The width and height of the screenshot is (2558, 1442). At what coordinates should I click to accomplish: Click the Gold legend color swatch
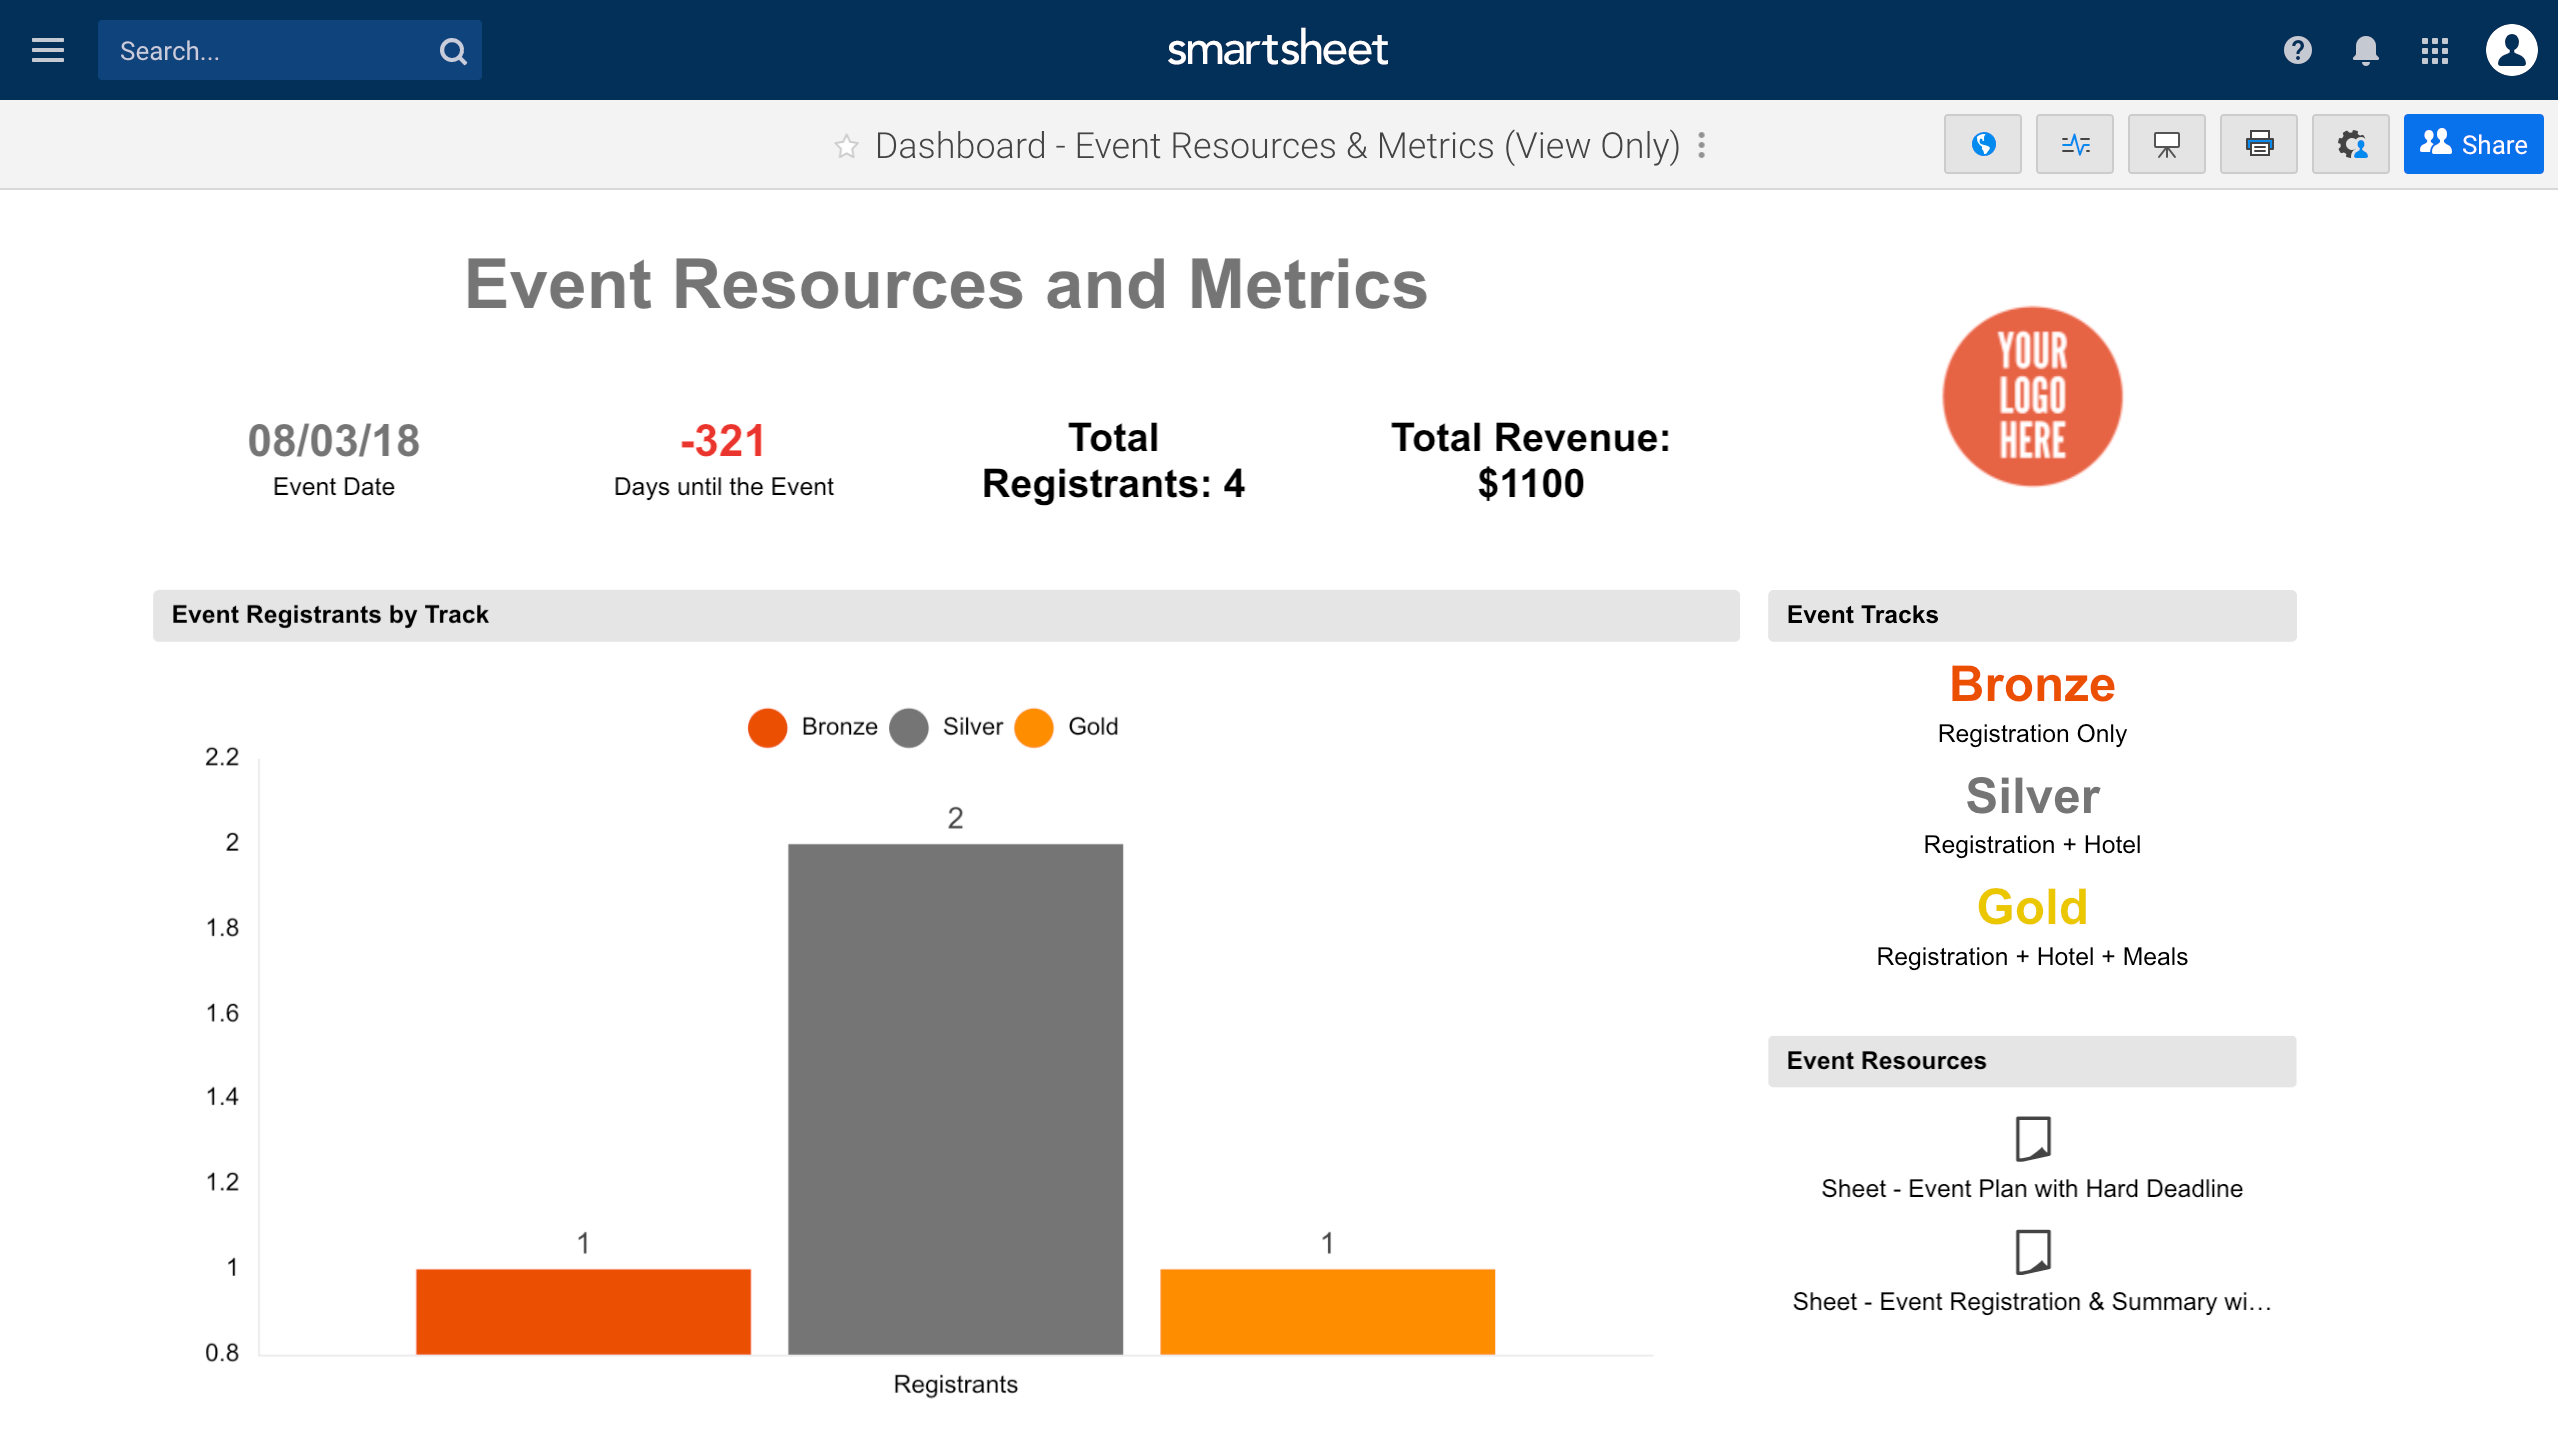coord(1034,728)
